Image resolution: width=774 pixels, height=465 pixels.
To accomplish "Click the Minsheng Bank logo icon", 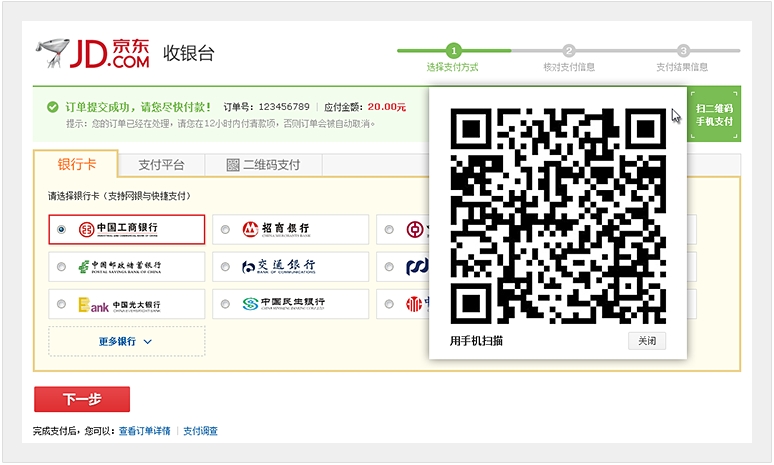I will click(250, 304).
